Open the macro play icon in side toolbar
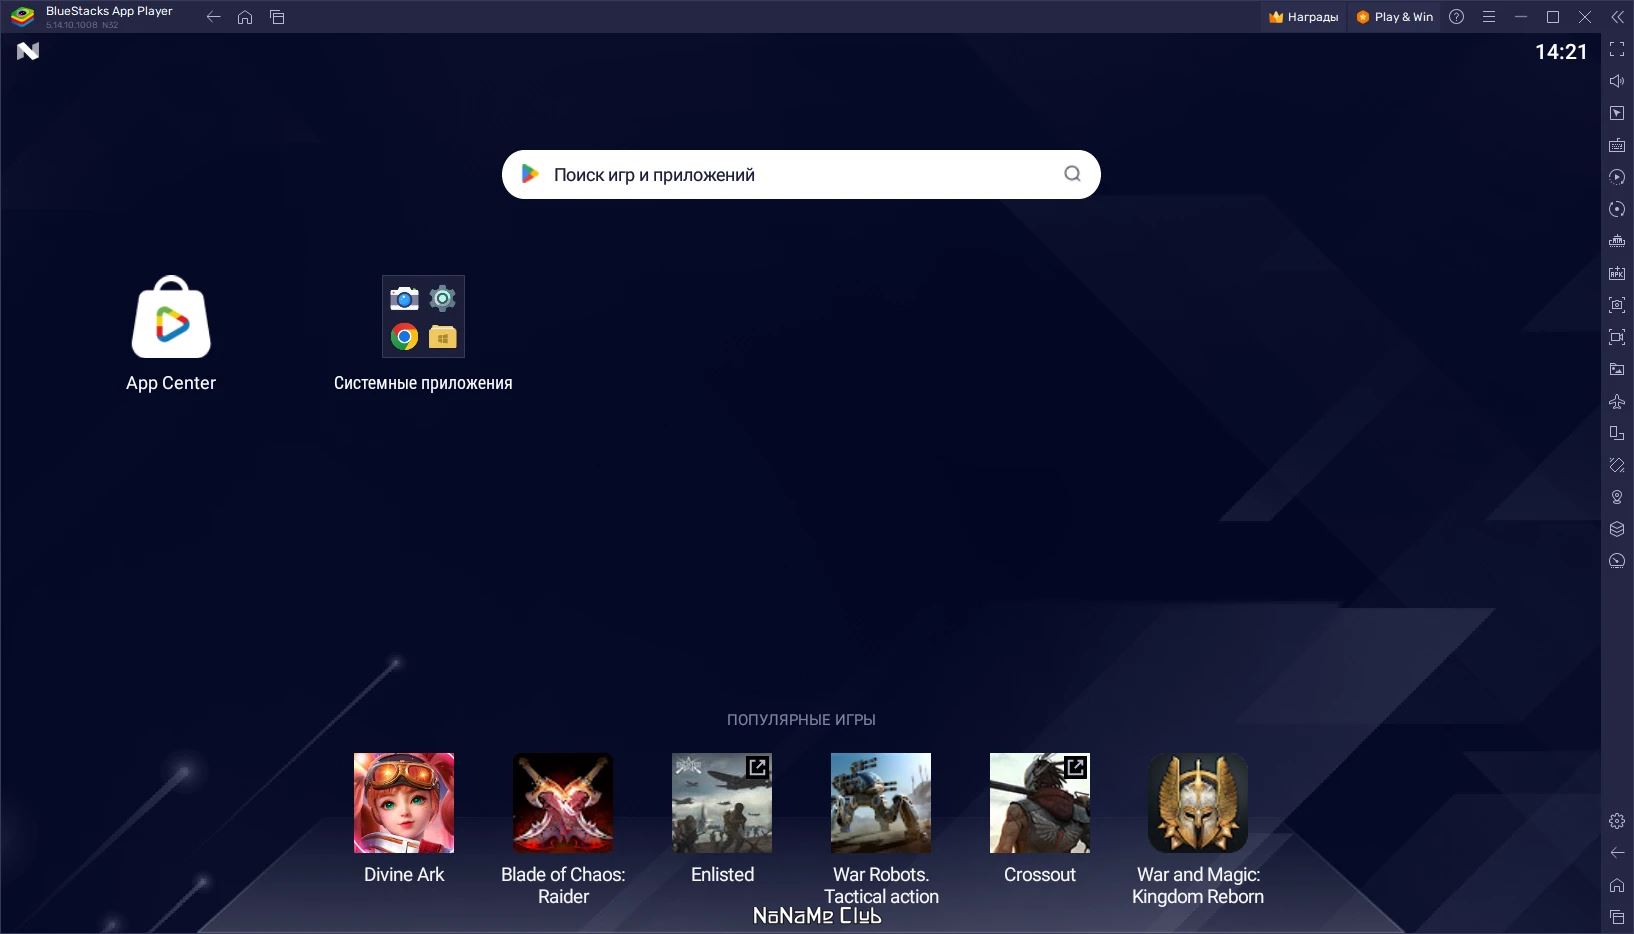1634x934 pixels. point(1617,177)
